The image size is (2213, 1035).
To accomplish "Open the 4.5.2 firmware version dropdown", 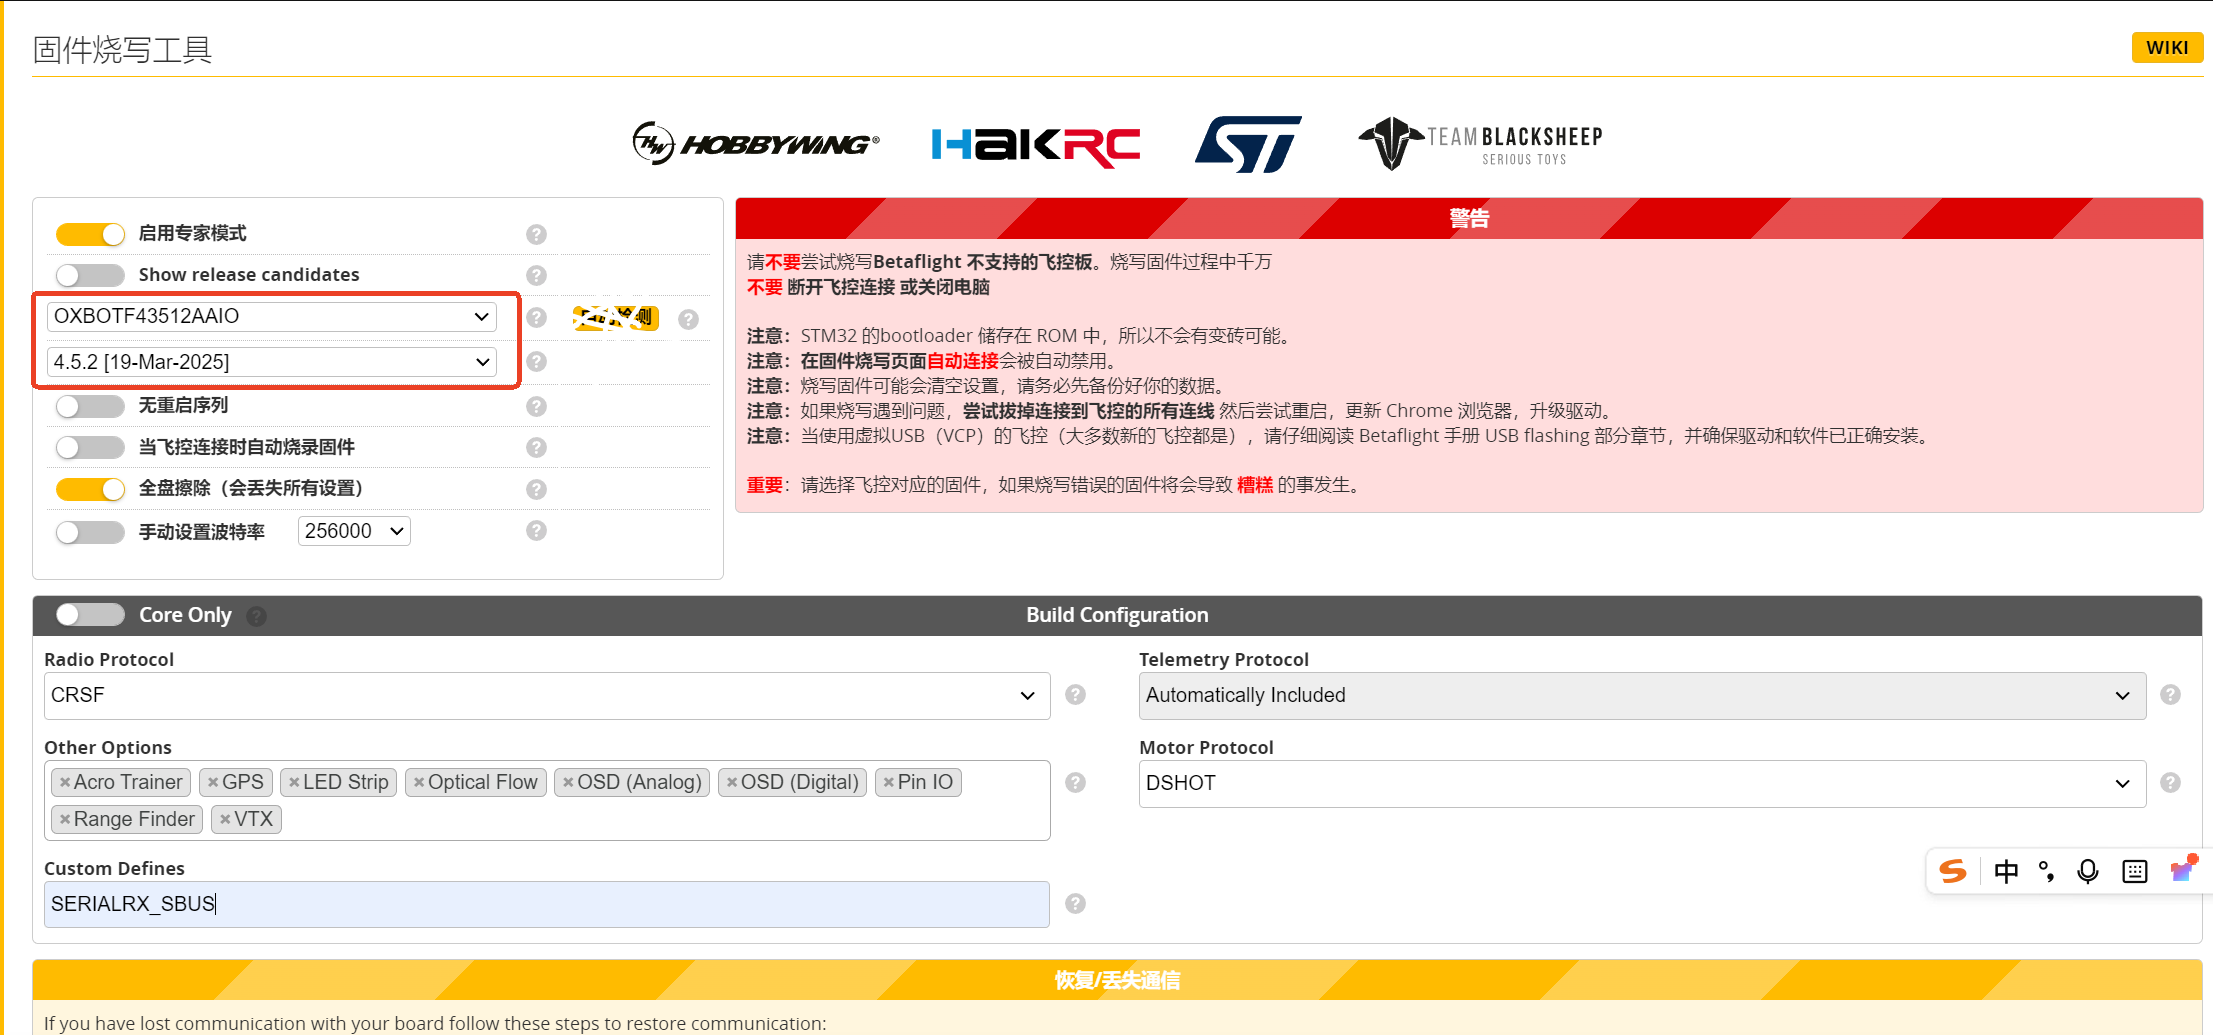I will click(x=272, y=362).
